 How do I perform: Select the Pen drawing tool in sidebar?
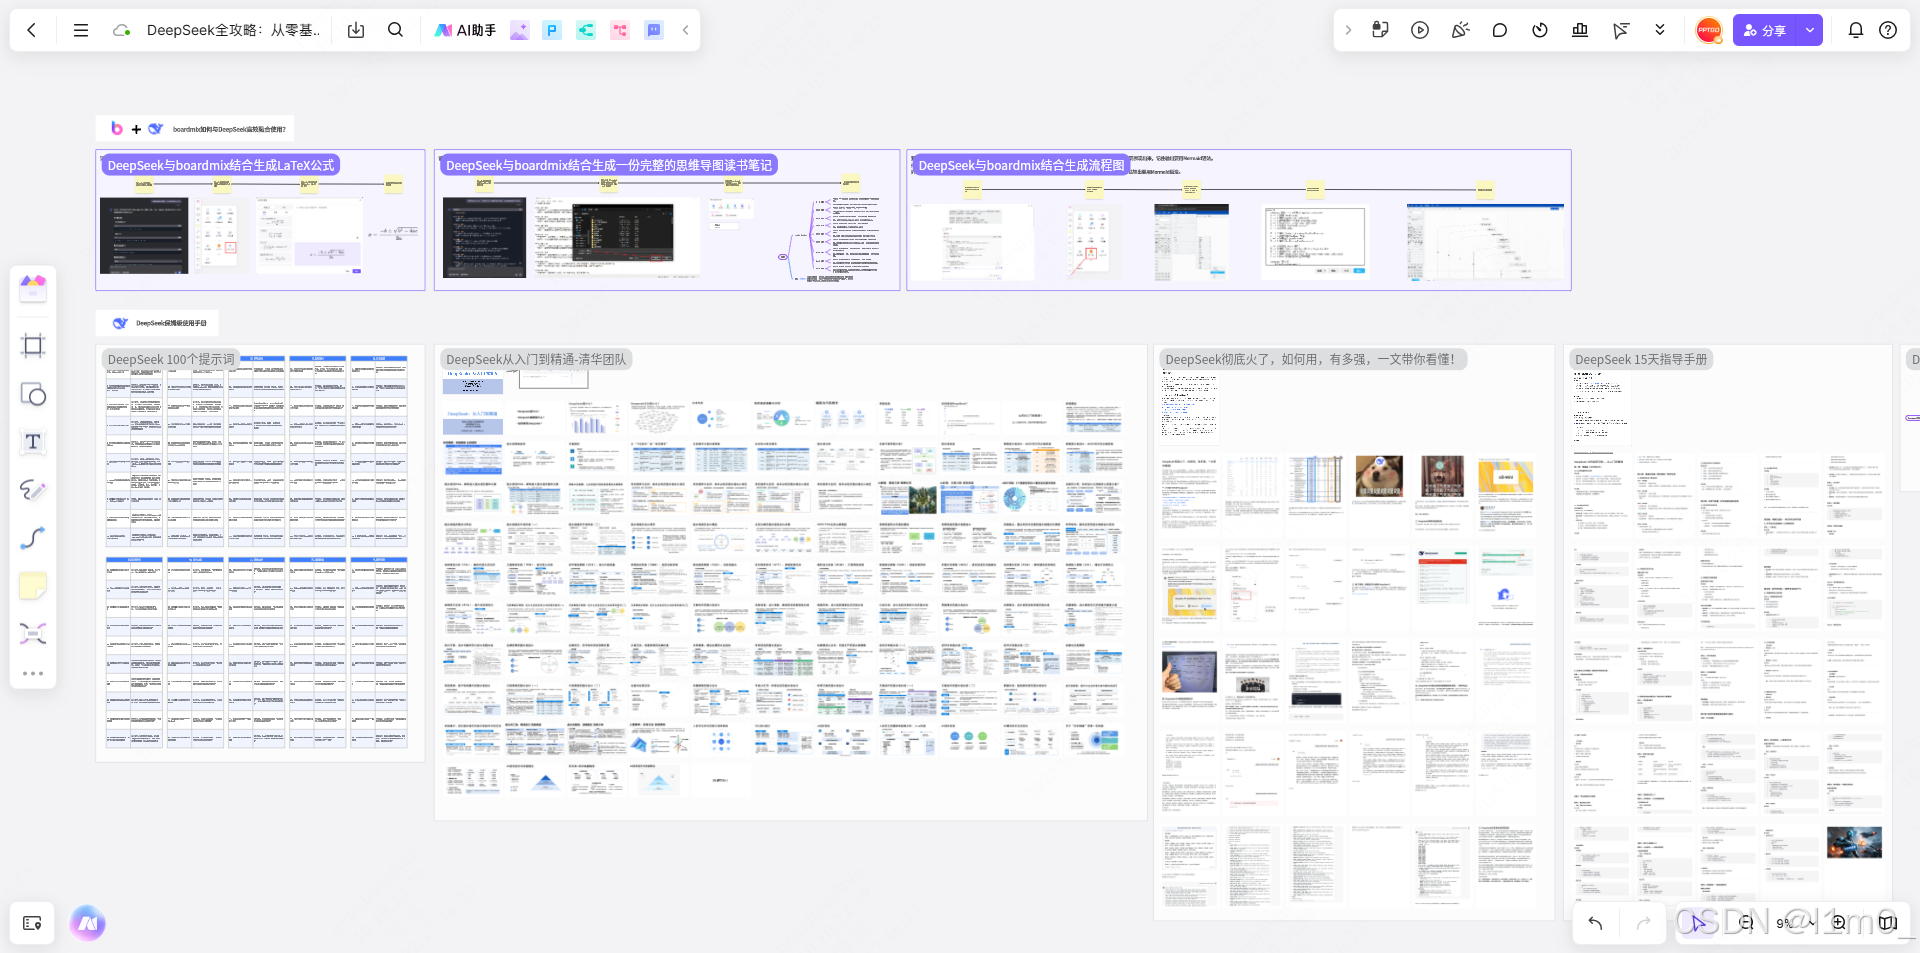(33, 490)
